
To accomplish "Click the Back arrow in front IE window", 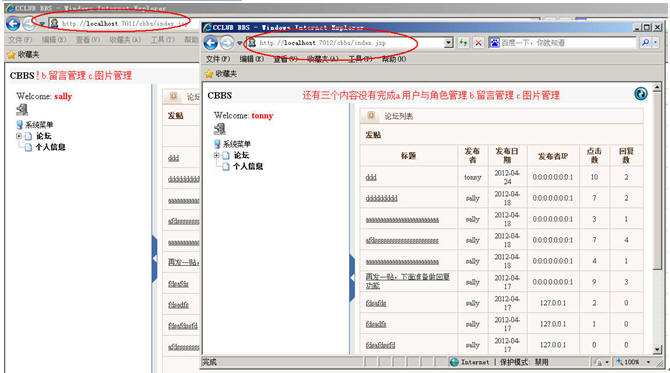I will [x=211, y=43].
